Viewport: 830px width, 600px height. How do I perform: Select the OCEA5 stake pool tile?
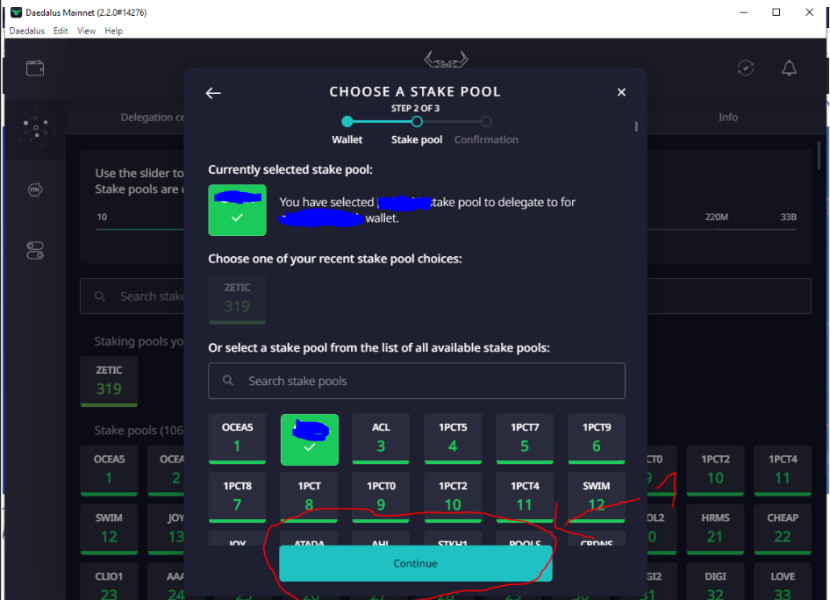(237, 438)
